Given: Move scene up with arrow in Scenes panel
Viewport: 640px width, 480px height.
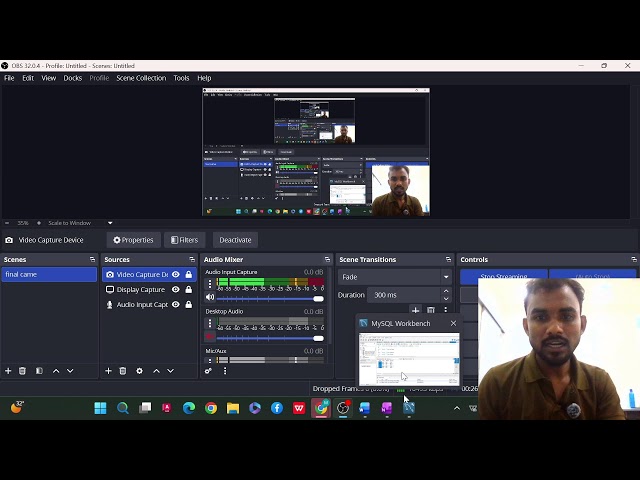Looking at the screenshot, I should (x=56, y=371).
